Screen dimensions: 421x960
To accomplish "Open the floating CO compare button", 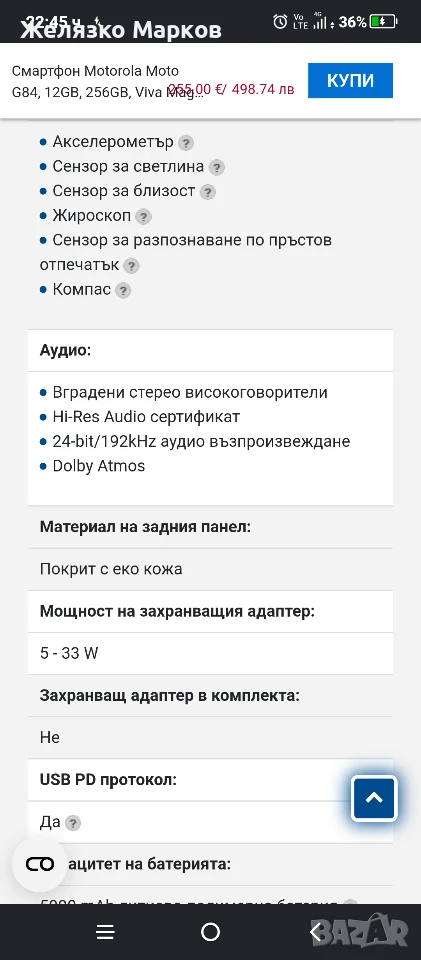I will [40, 864].
